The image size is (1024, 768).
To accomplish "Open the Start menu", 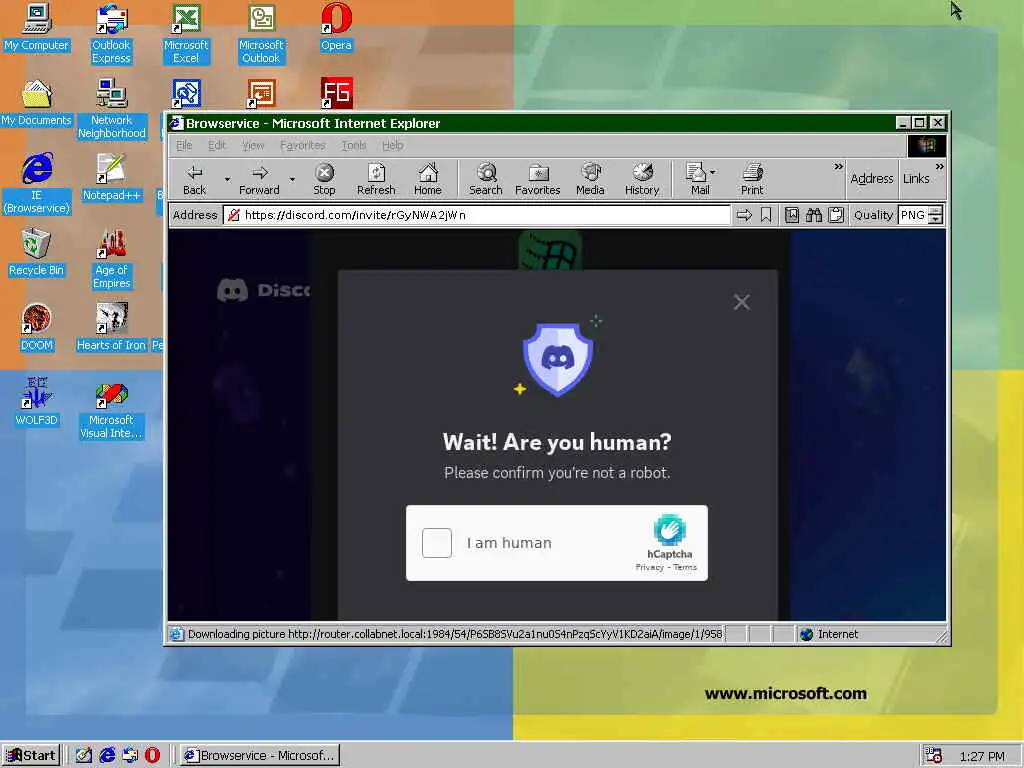I will click(31, 755).
